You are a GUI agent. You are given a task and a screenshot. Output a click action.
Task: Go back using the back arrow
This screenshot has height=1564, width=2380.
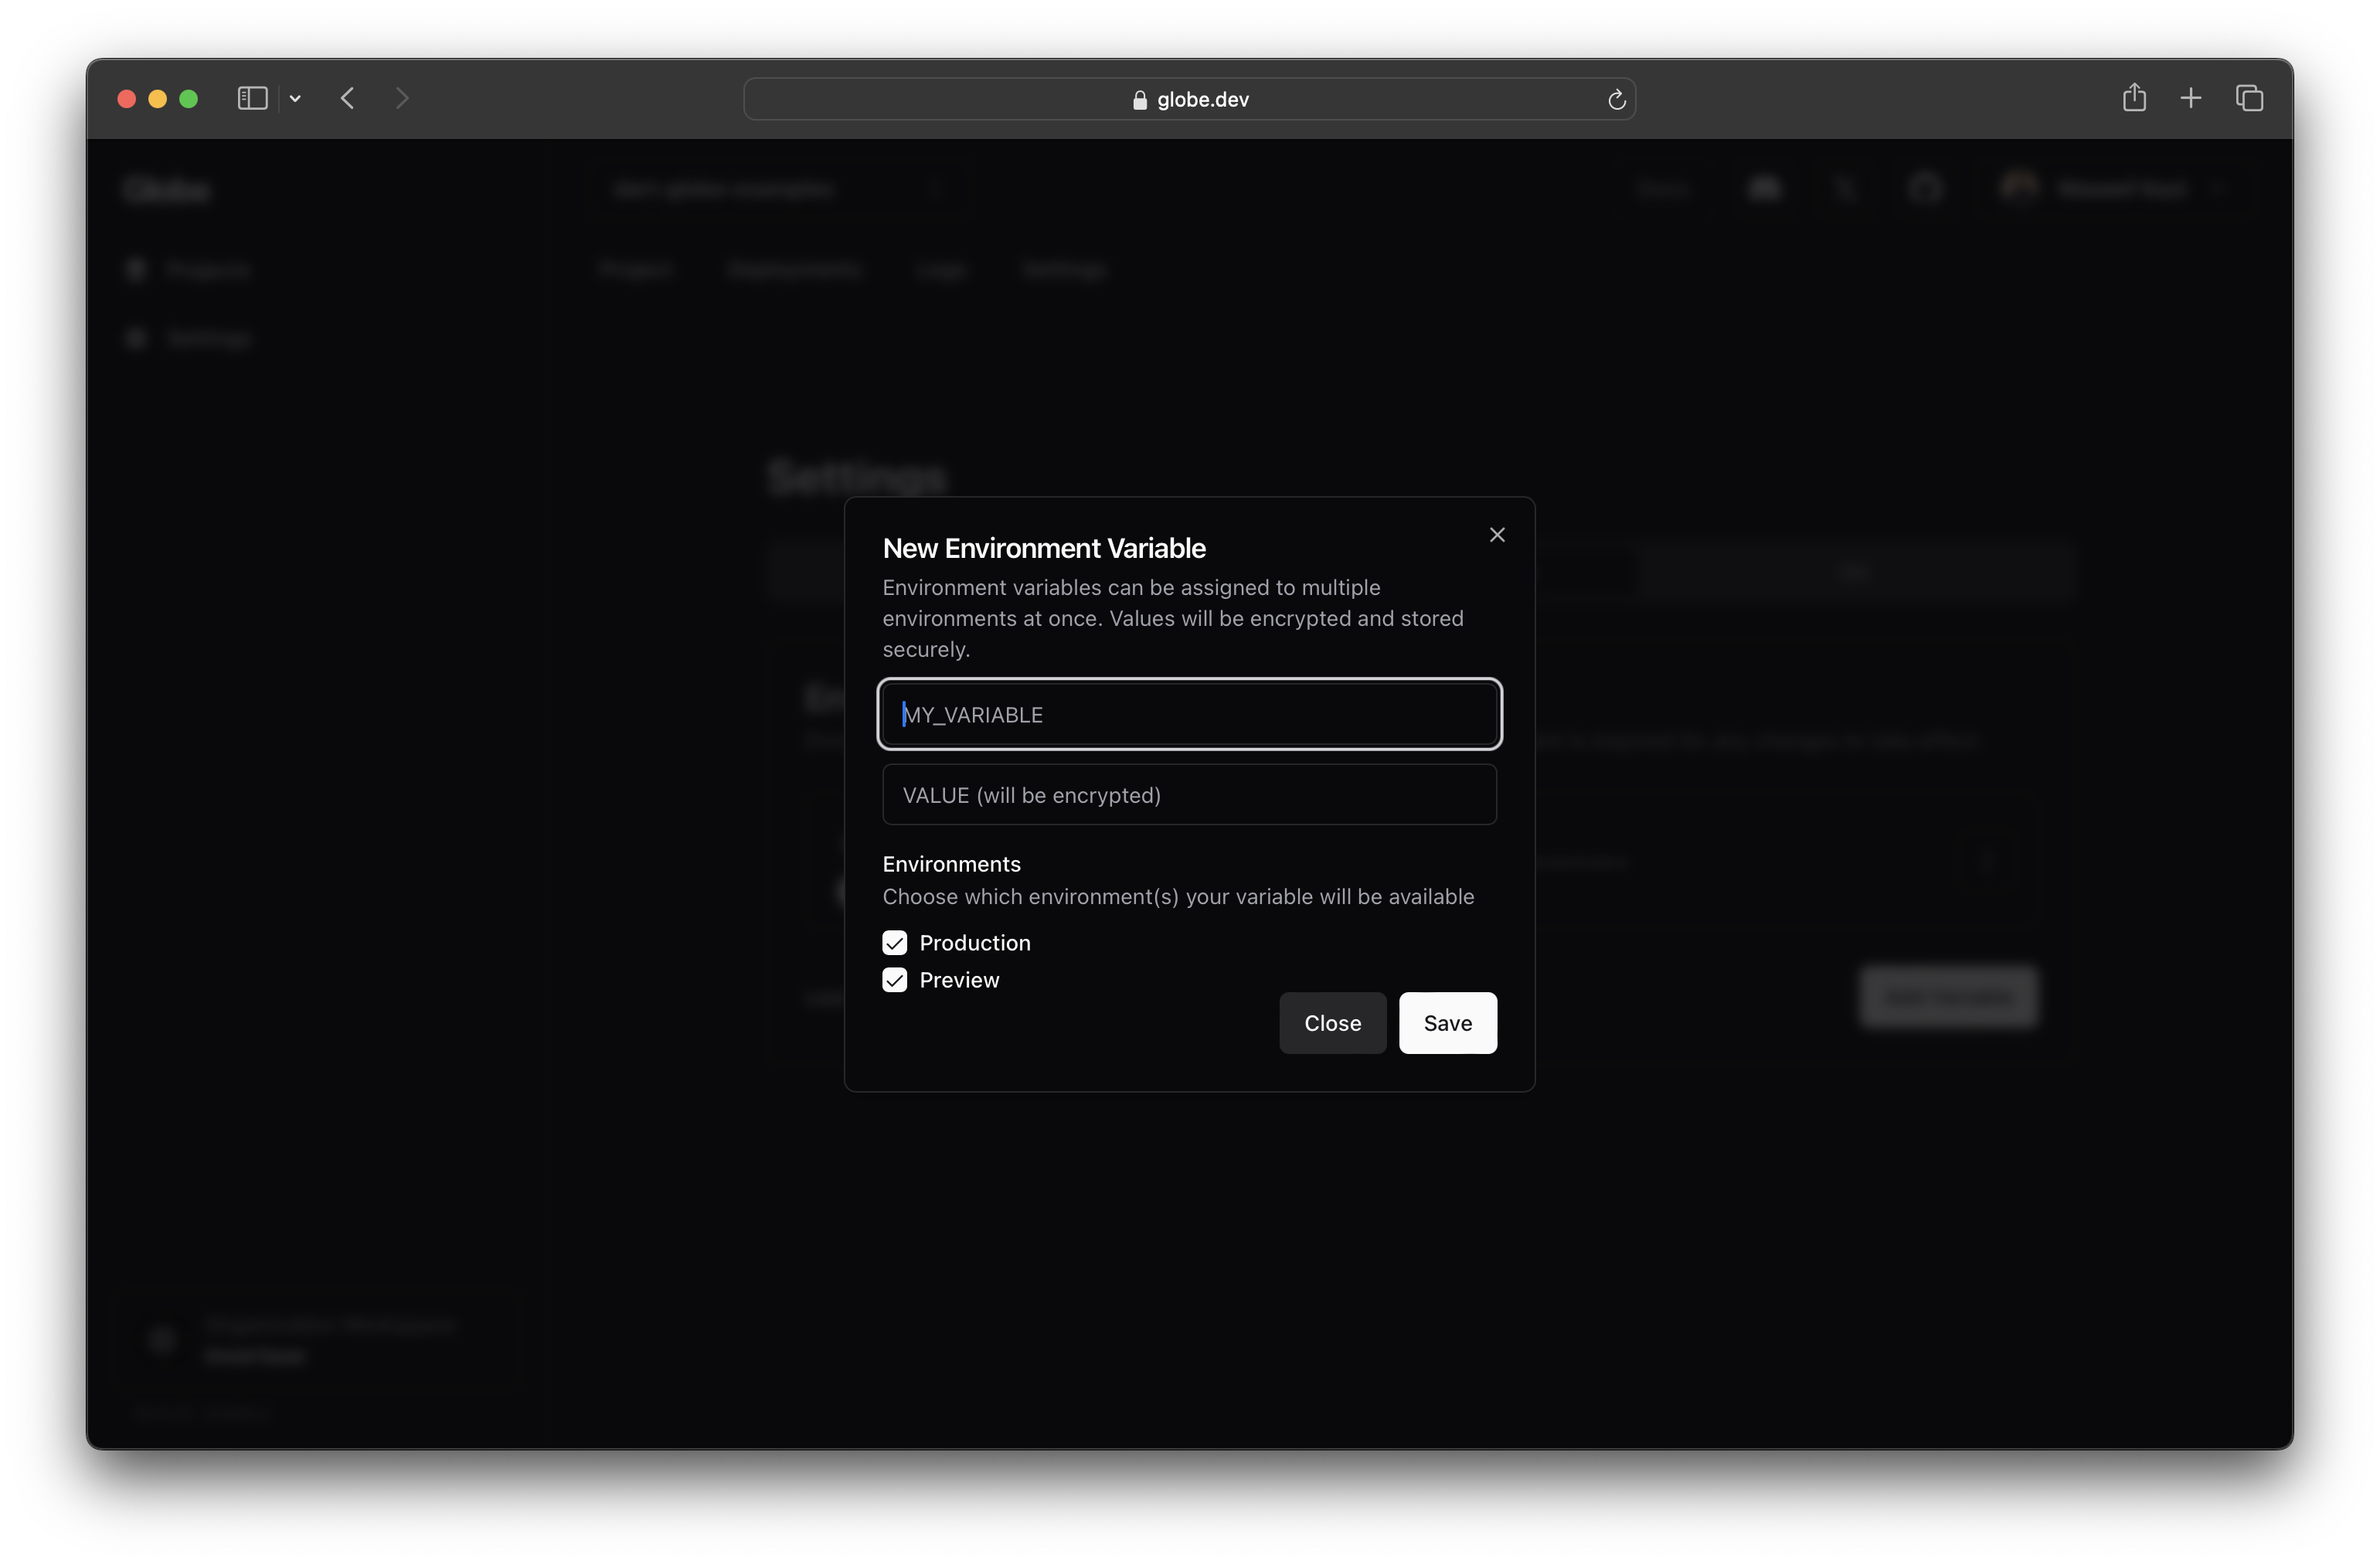[348, 98]
